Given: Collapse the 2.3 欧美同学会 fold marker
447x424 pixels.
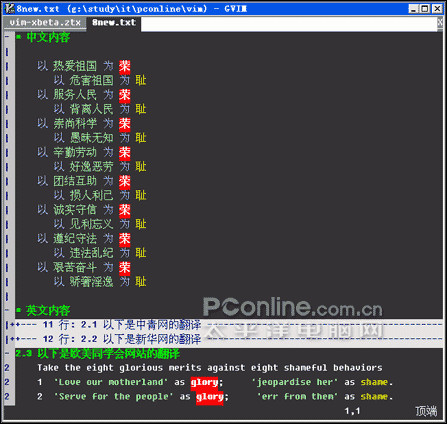Looking at the screenshot, I should [x=7, y=353].
